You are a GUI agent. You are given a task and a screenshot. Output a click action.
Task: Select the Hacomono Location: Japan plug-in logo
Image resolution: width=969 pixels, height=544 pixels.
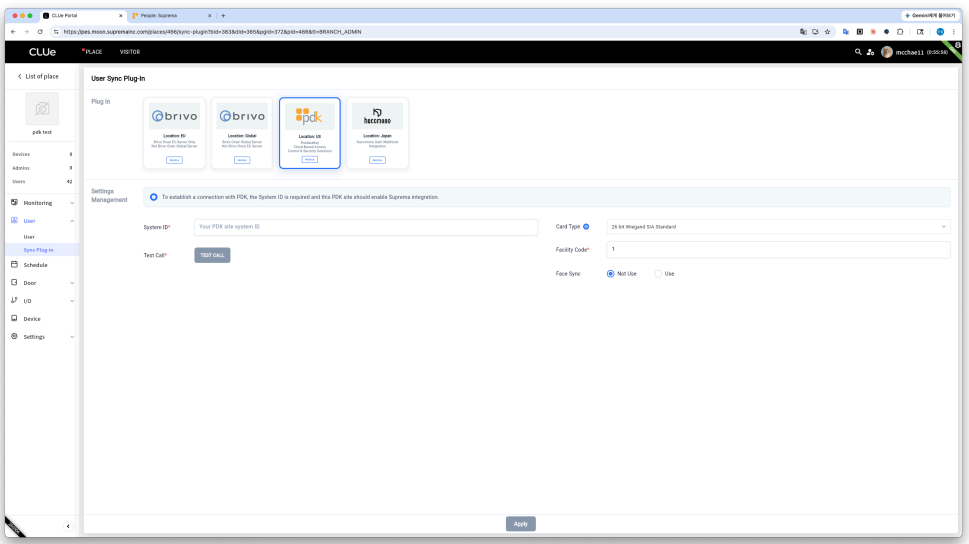[x=378, y=116]
